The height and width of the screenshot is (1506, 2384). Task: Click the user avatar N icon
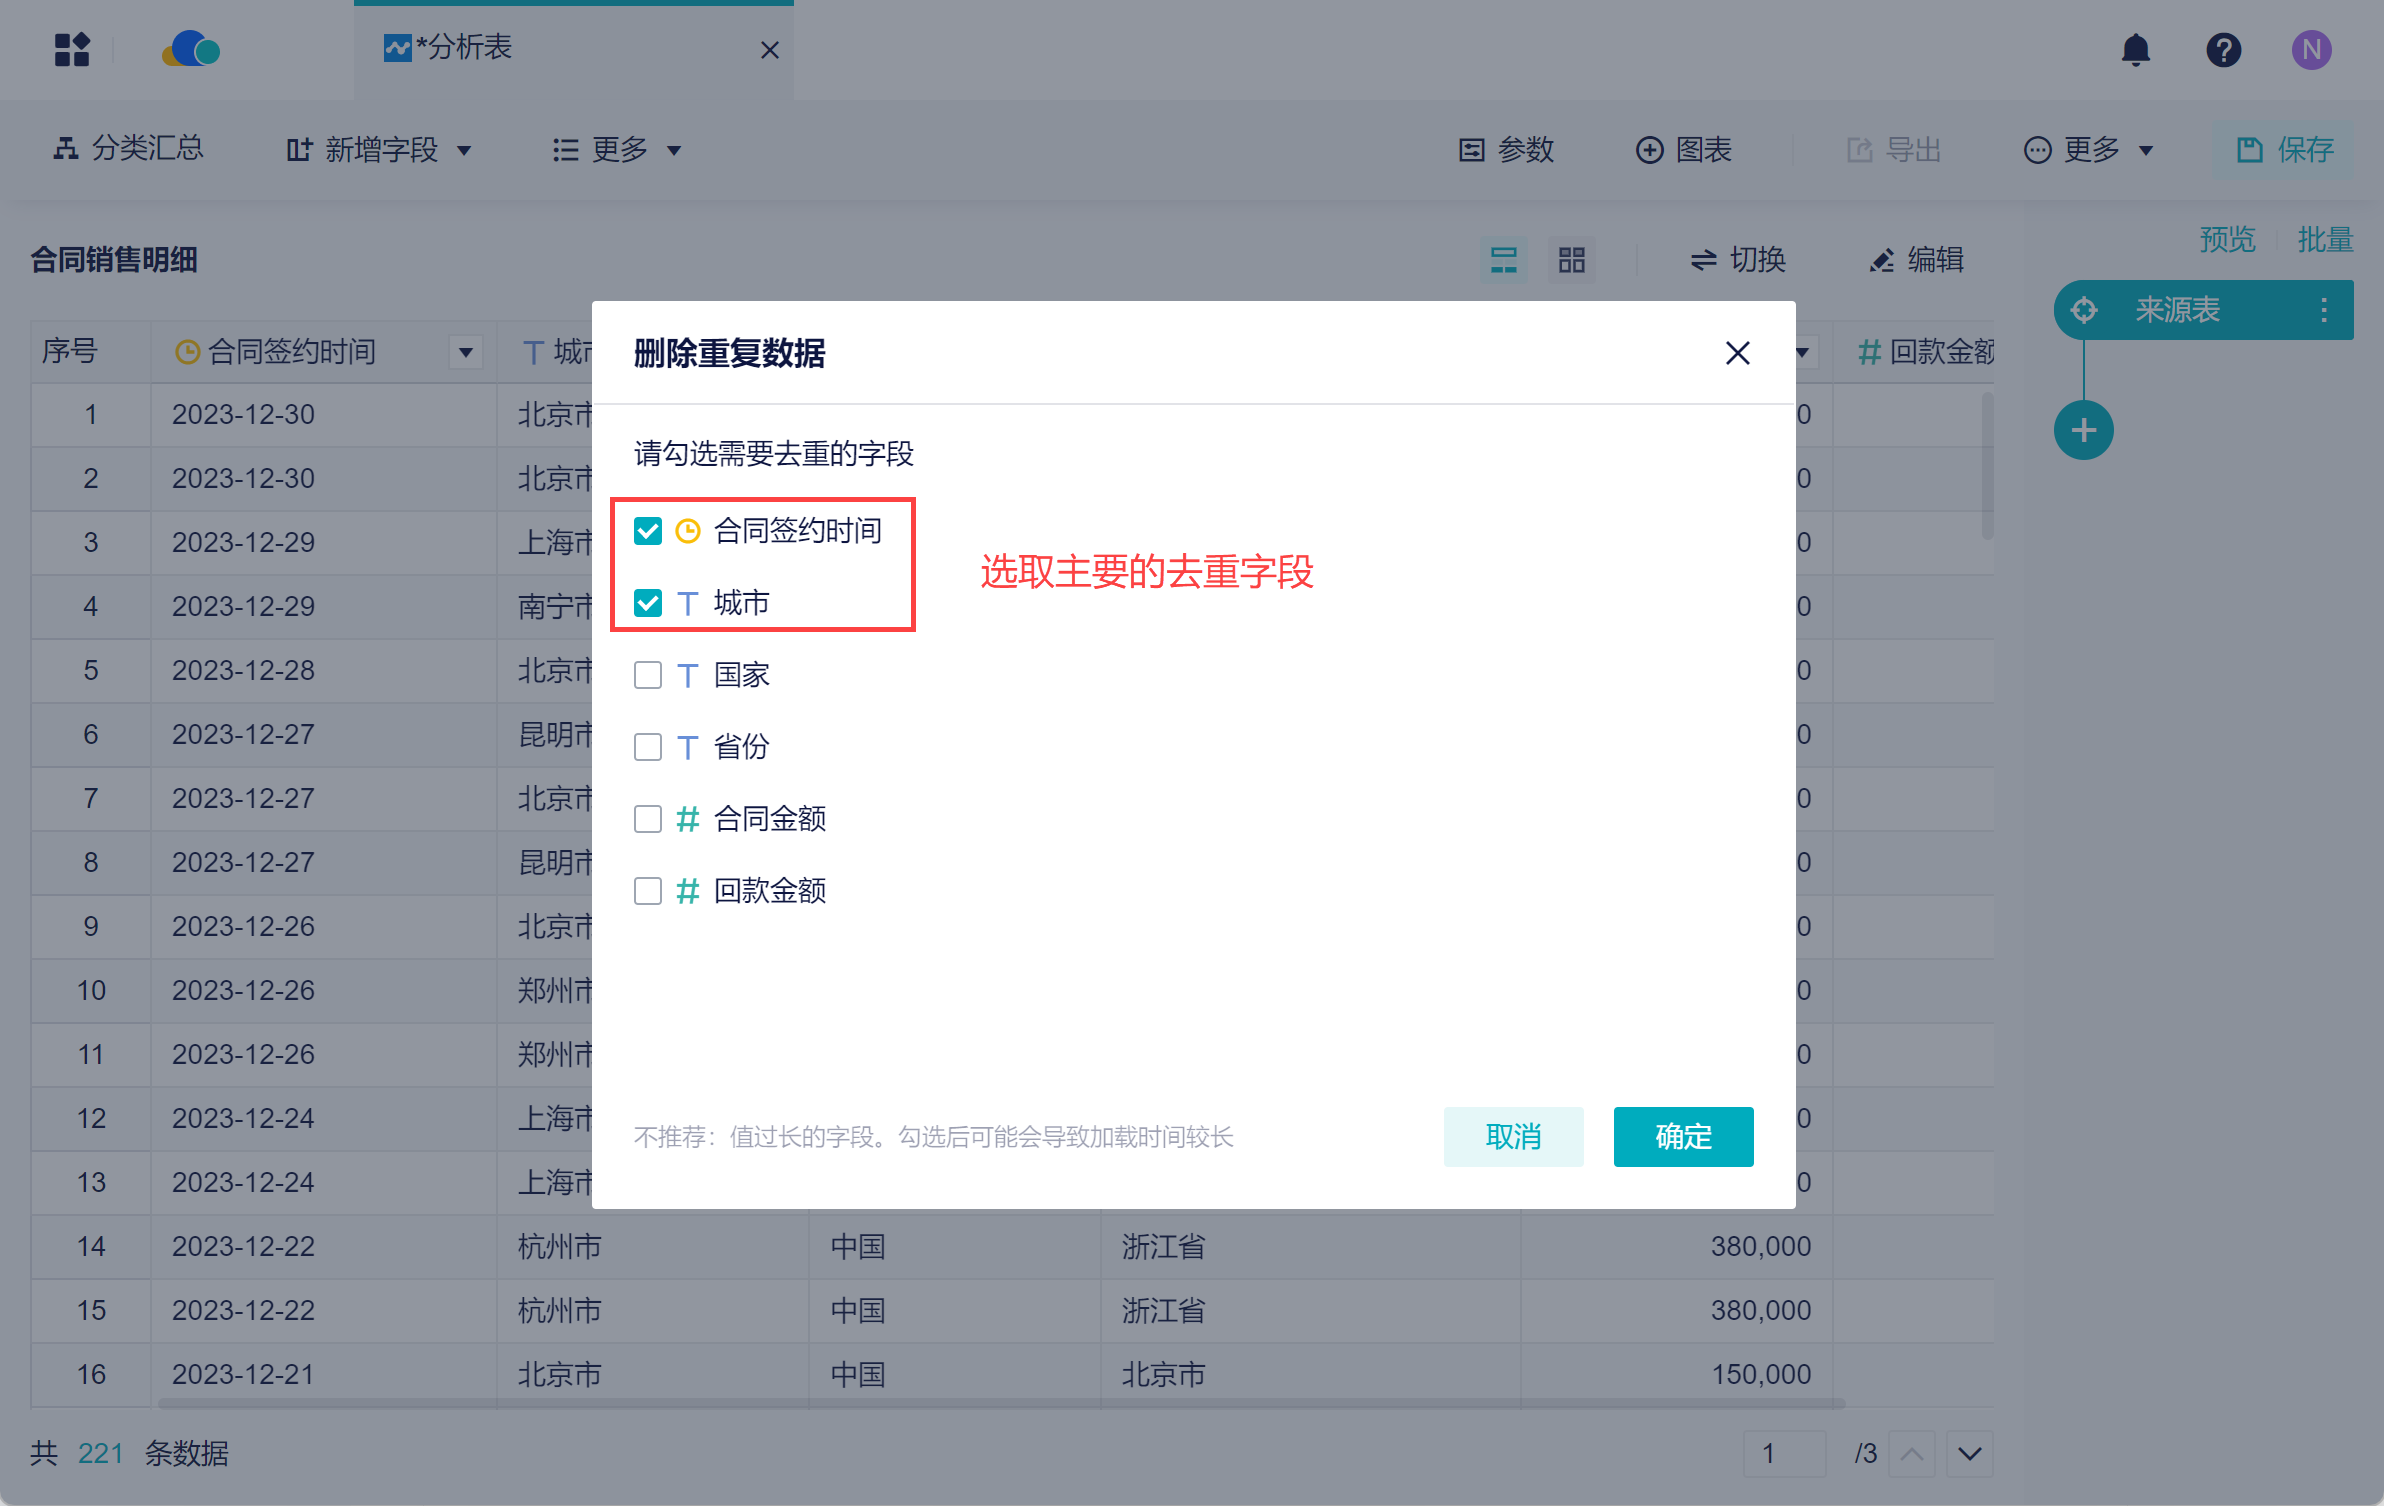point(2311,50)
